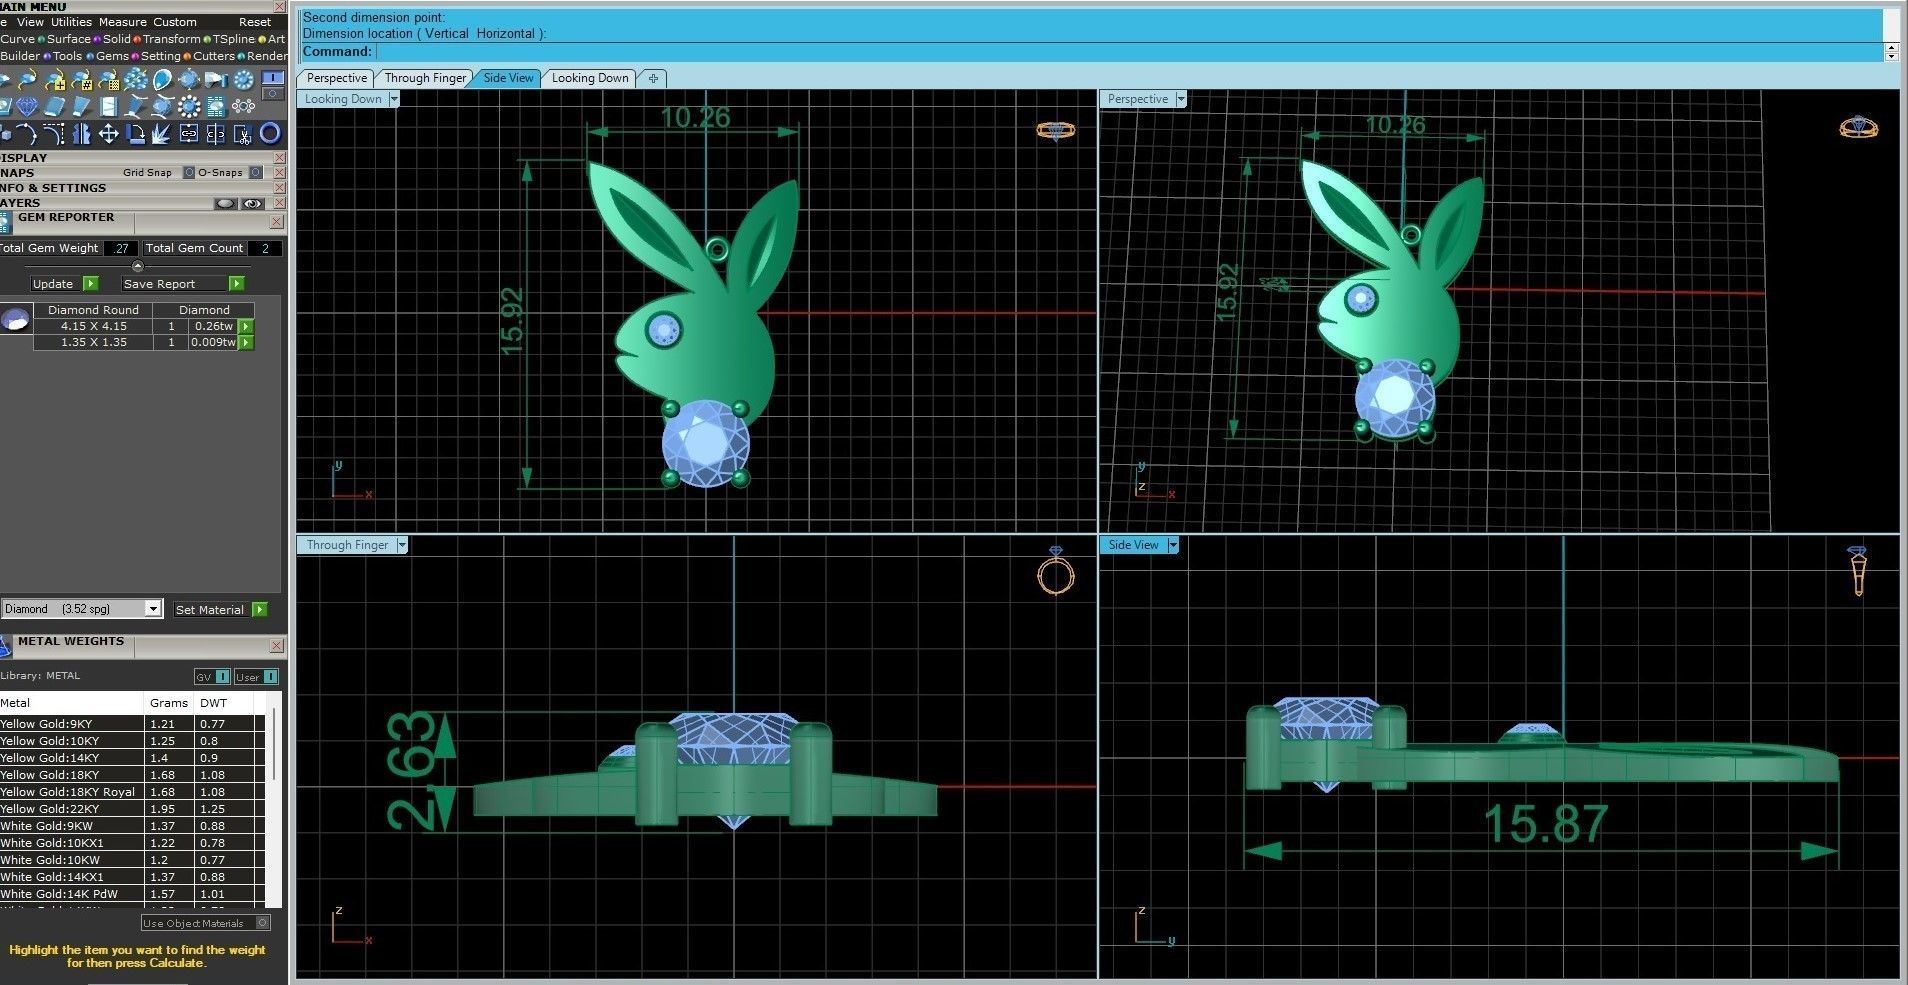Select gem on curve plus tool
Viewport: 1908px width, 985px height.
pos(55,79)
